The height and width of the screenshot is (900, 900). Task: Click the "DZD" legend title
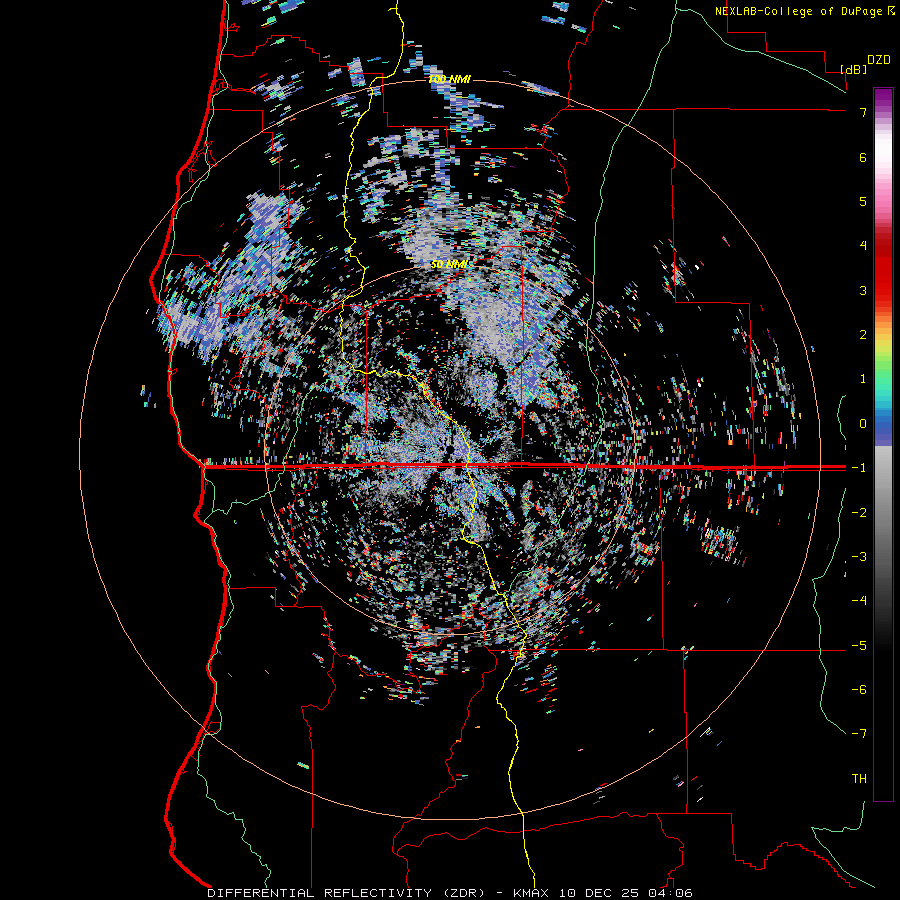[879, 60]
